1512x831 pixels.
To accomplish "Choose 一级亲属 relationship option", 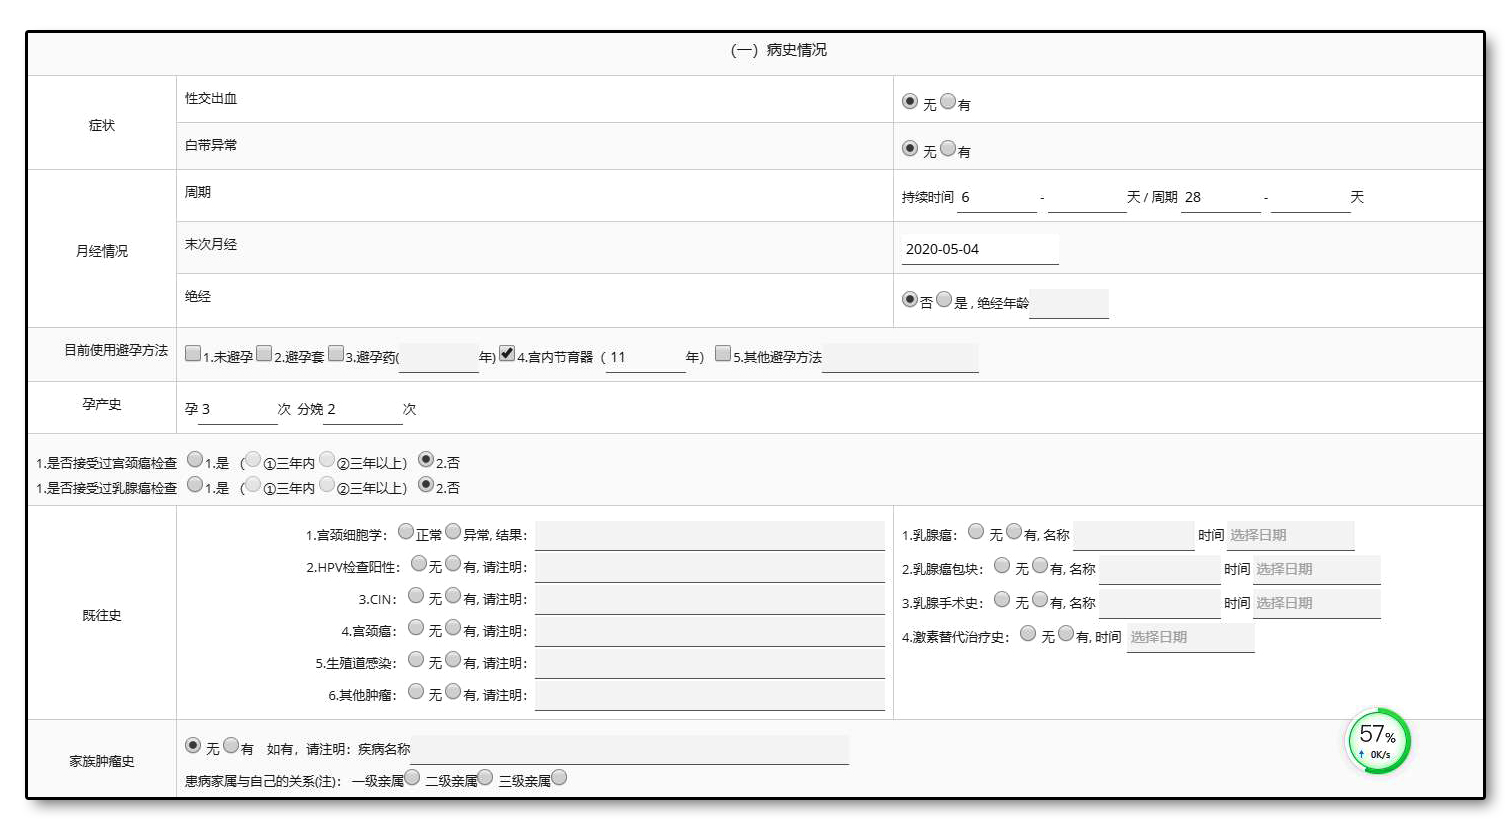I will 412,777.
